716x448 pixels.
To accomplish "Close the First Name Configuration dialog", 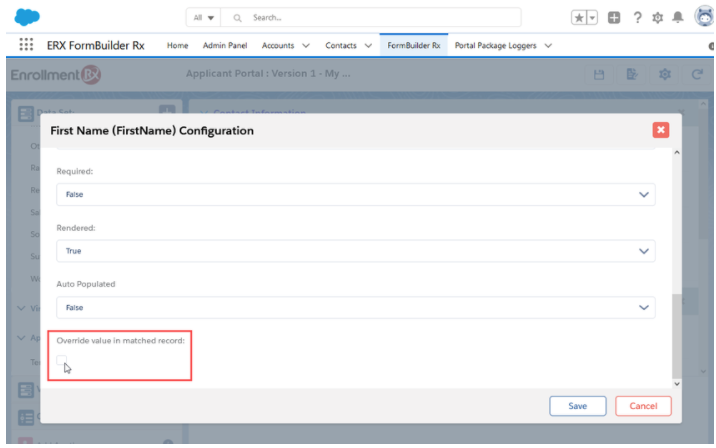I will (x=660, y=130).
